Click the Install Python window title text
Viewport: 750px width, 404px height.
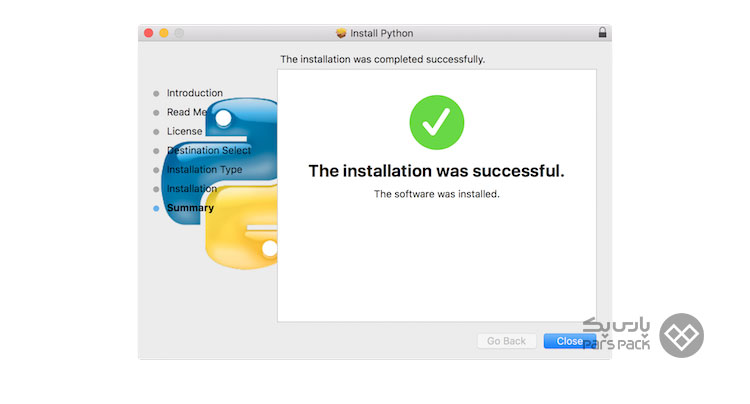pos(383,33)
